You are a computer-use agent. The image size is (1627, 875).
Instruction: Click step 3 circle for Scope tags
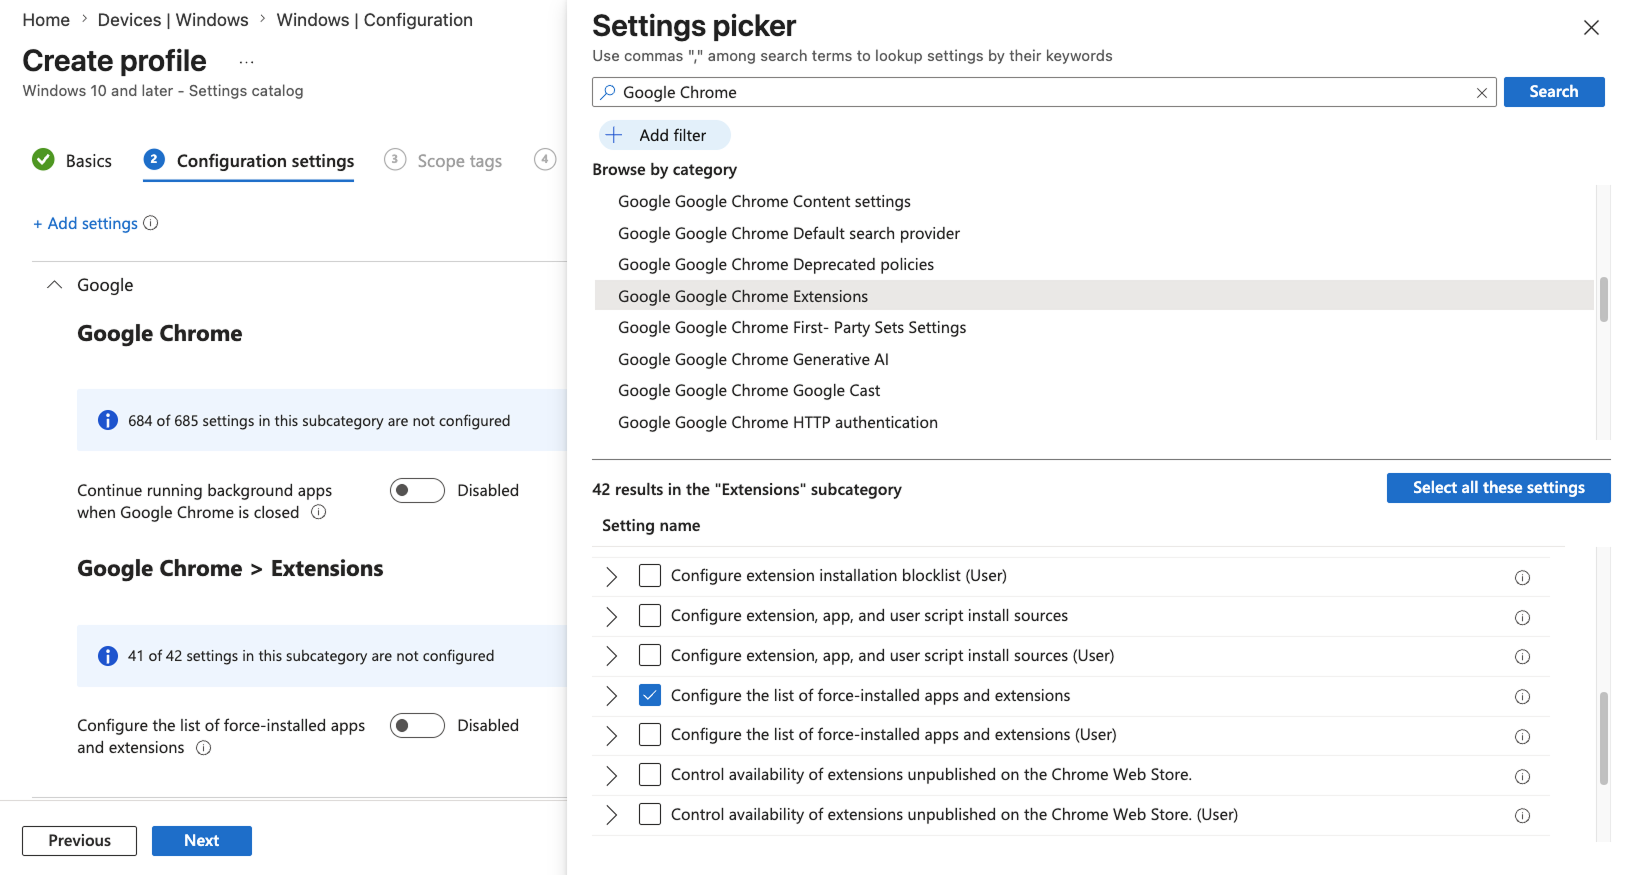coord(395,159)
